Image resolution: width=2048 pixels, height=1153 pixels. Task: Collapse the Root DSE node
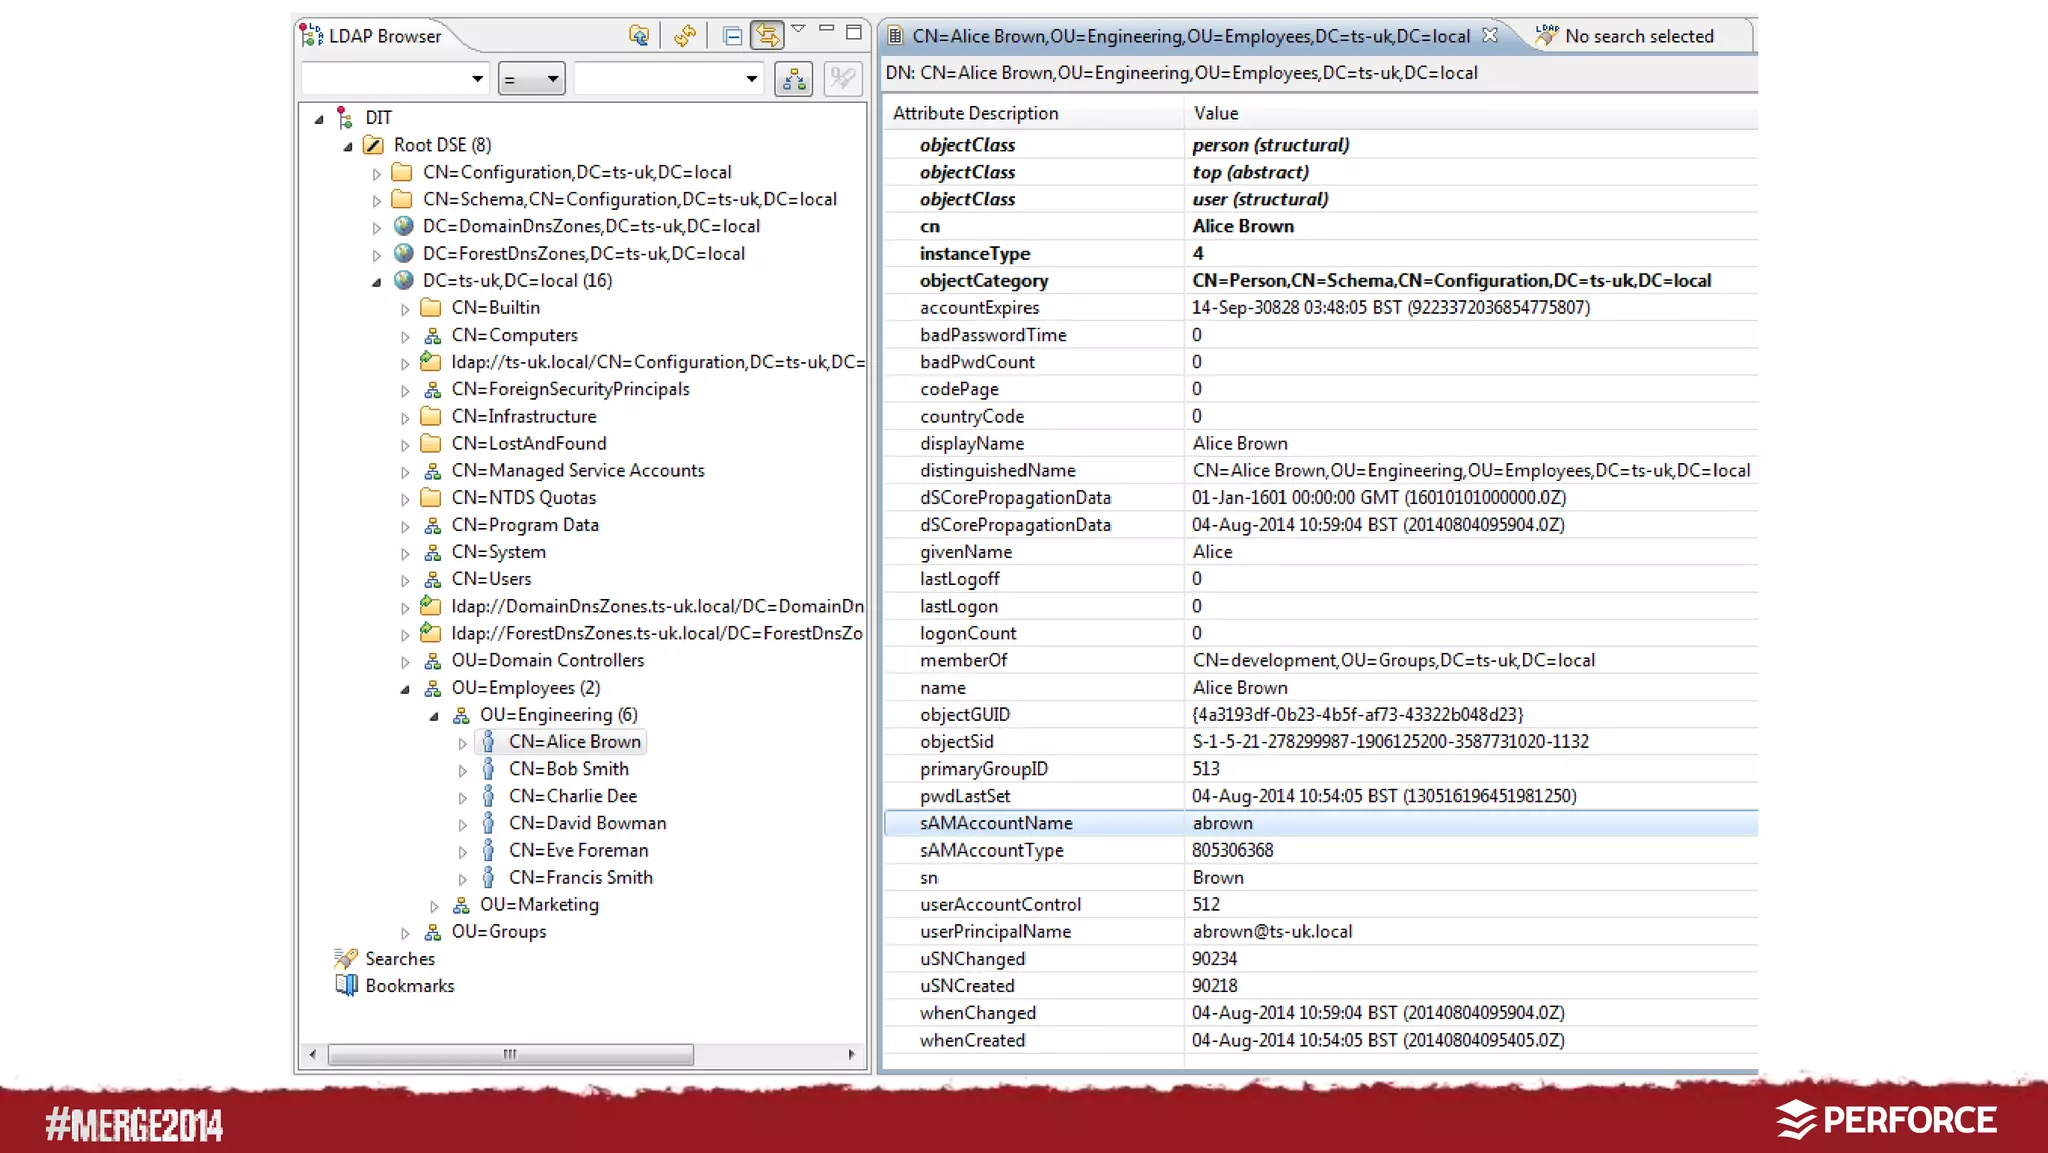pyautogui.click(x=348, y=146)
